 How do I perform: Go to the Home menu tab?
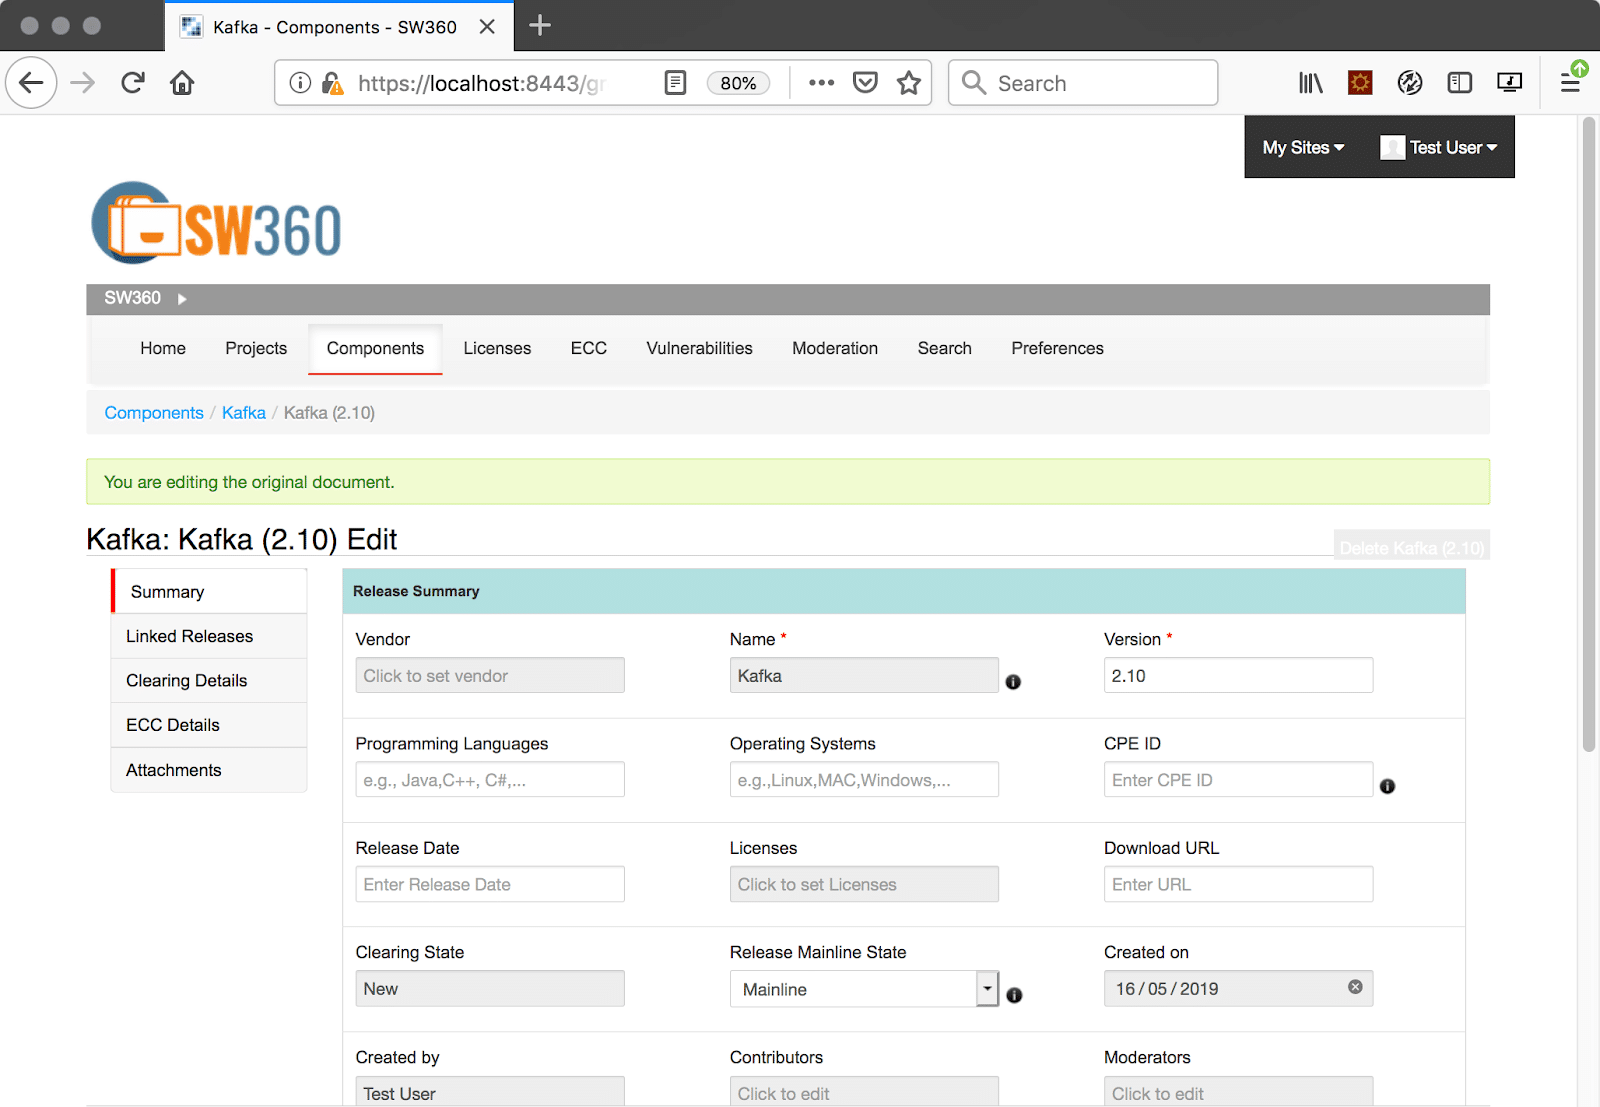[x=163, y=348]
